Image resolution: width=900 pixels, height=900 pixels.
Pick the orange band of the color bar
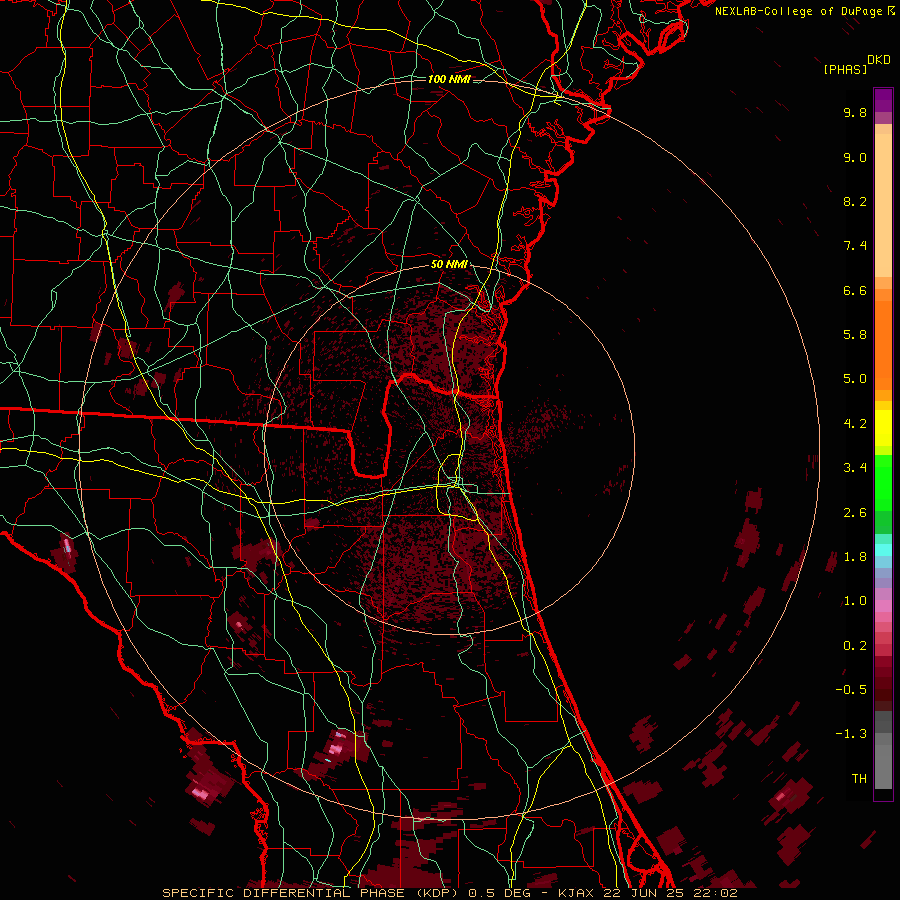click(x=883, y=346)
